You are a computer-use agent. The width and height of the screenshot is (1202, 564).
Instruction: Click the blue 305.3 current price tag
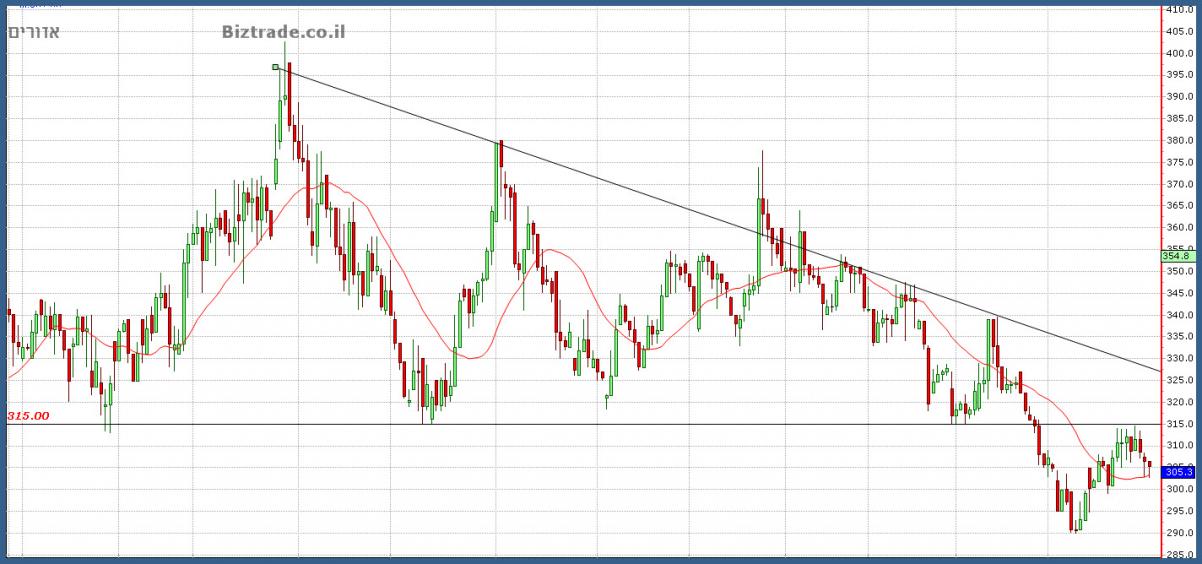pyautogui.click(x=1179, y=472)
